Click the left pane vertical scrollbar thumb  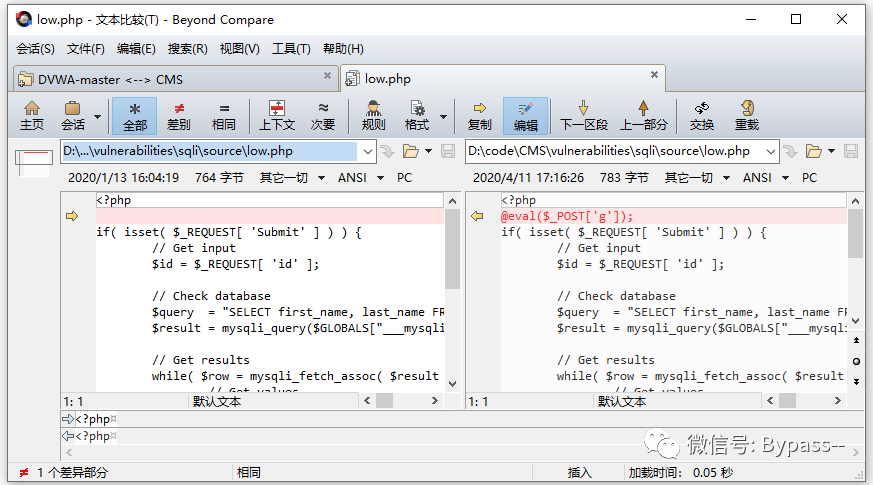point(453,249)
